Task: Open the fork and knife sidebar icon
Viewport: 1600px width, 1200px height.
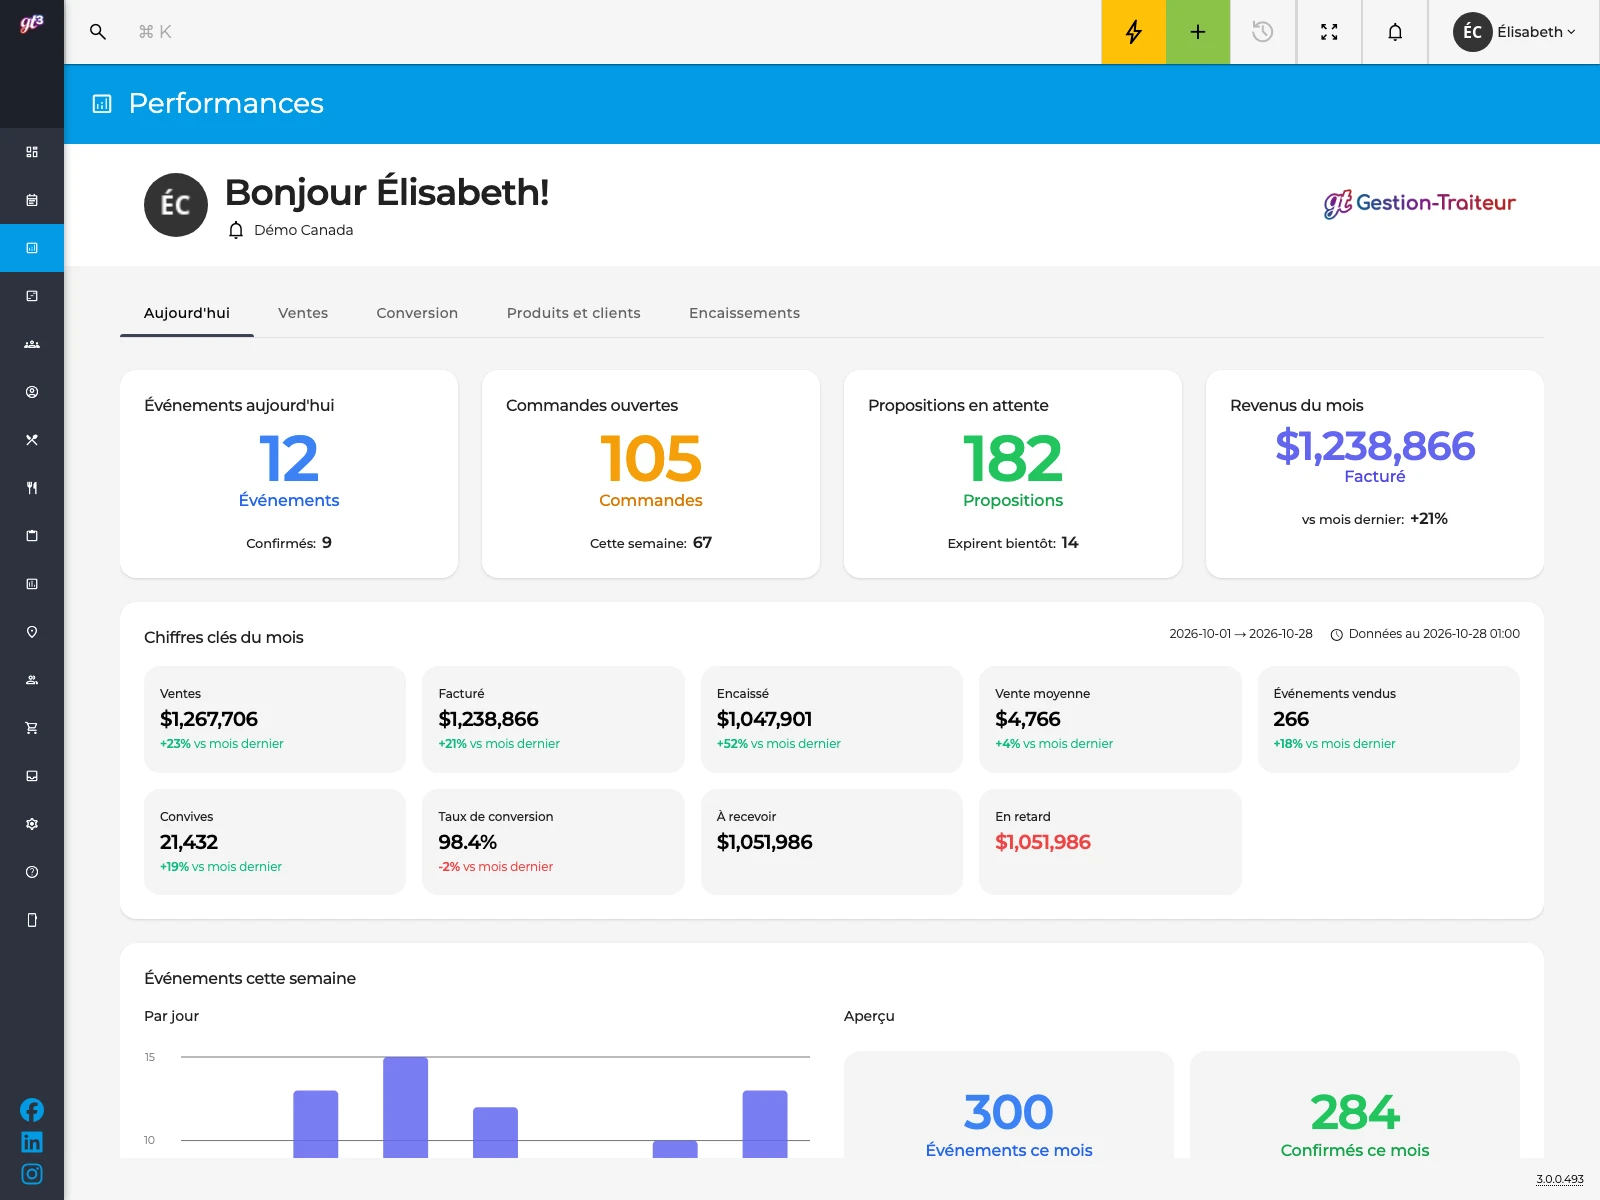Action: tap(32, 488)
